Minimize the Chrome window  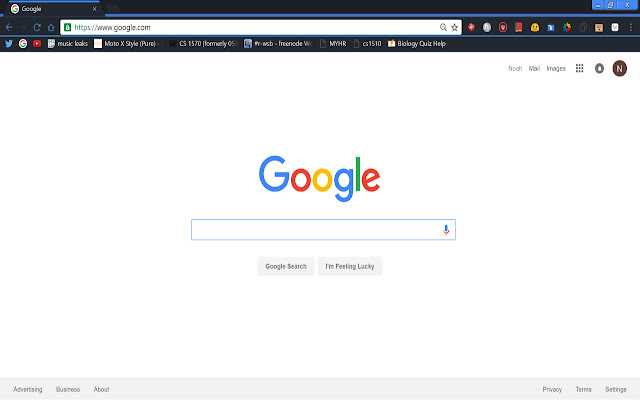[x=598, y=4]
